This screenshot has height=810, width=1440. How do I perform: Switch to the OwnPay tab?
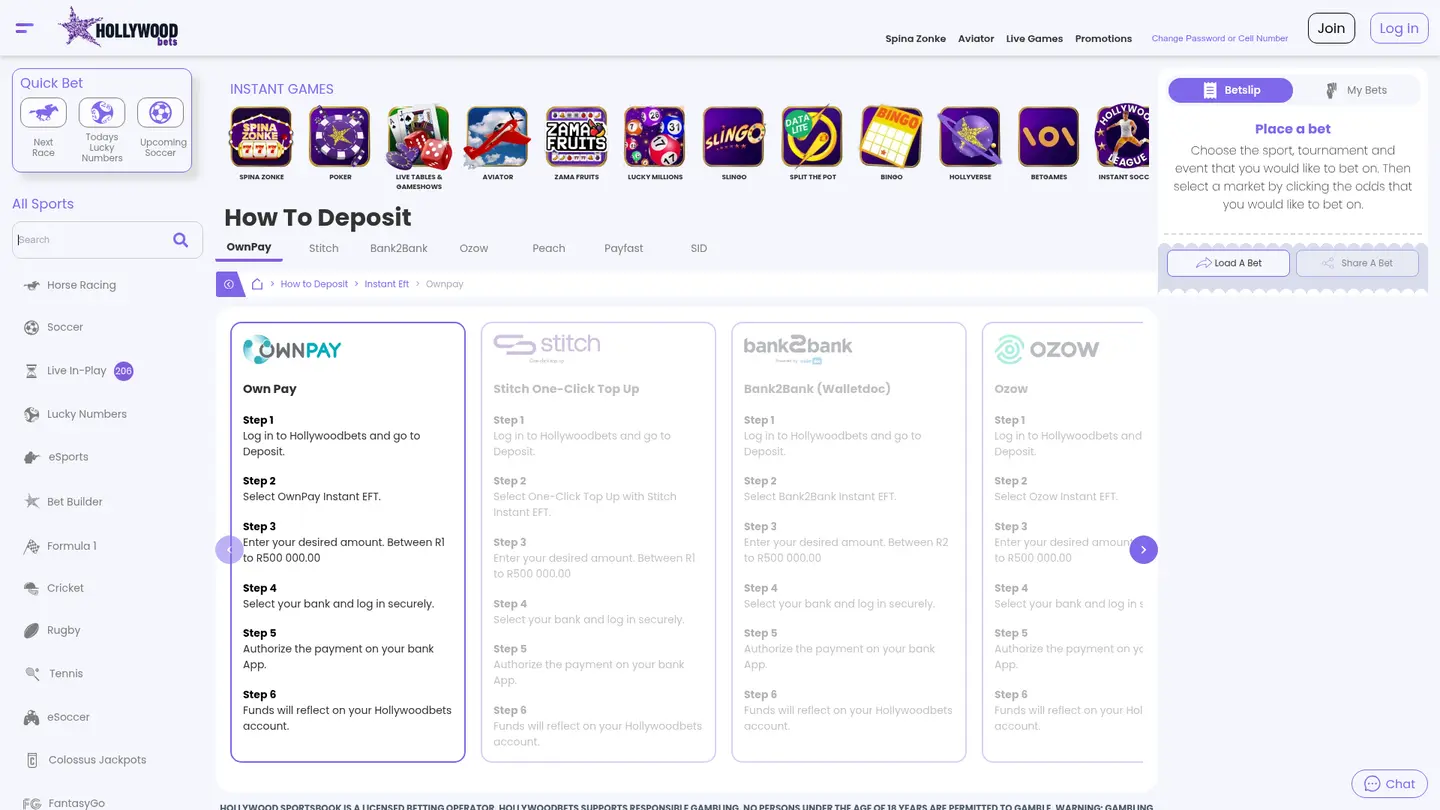click(249, 247)
